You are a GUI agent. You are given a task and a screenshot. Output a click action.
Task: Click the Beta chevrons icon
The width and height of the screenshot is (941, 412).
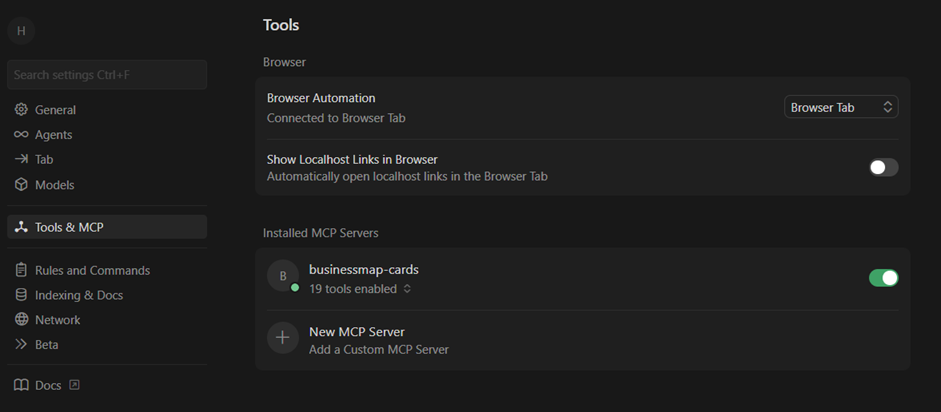pos(21,345)
